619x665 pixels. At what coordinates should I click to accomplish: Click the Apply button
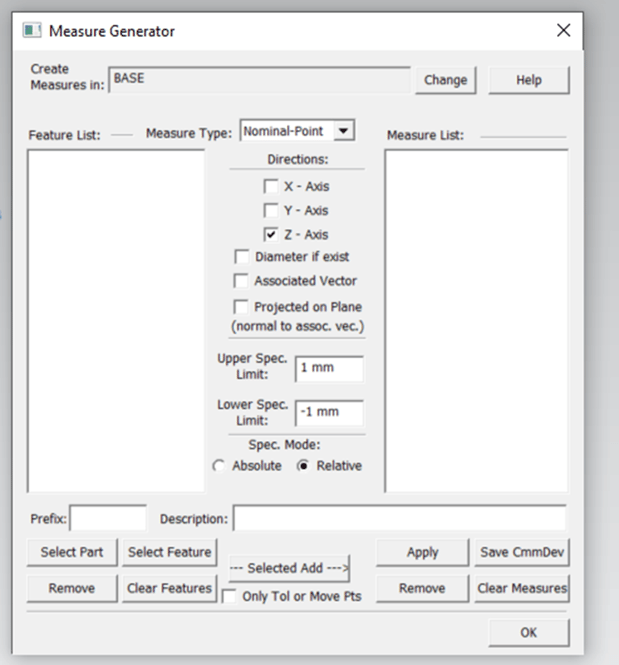422,552
